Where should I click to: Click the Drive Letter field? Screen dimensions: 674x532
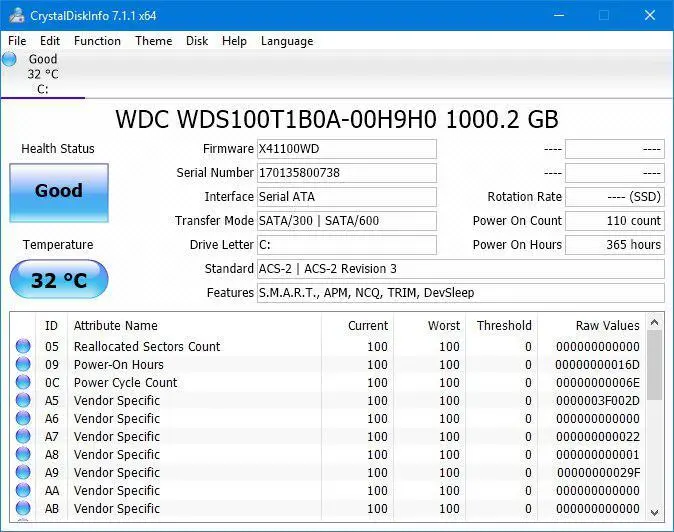(347, 245)
